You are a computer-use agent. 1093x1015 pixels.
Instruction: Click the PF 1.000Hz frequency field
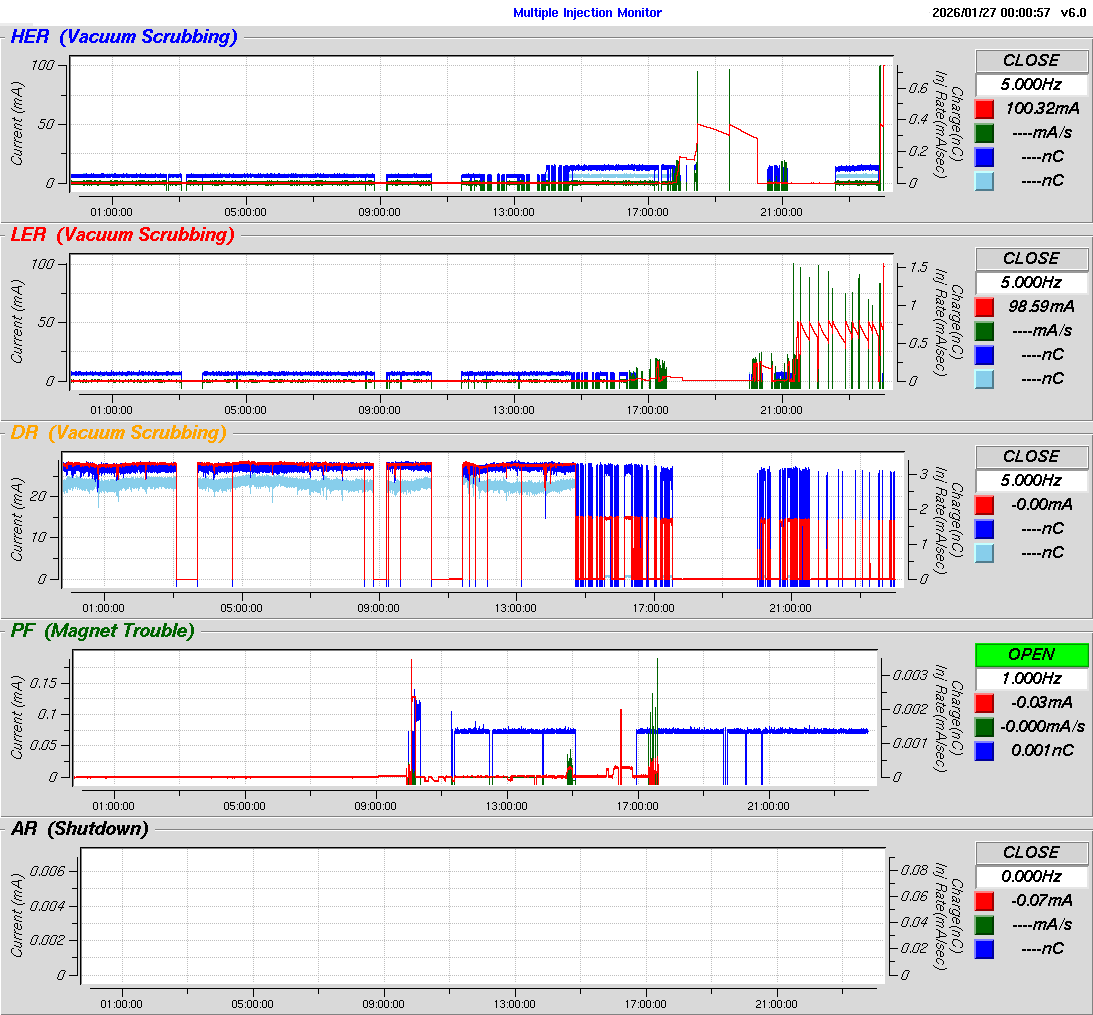pos(1031,678)
